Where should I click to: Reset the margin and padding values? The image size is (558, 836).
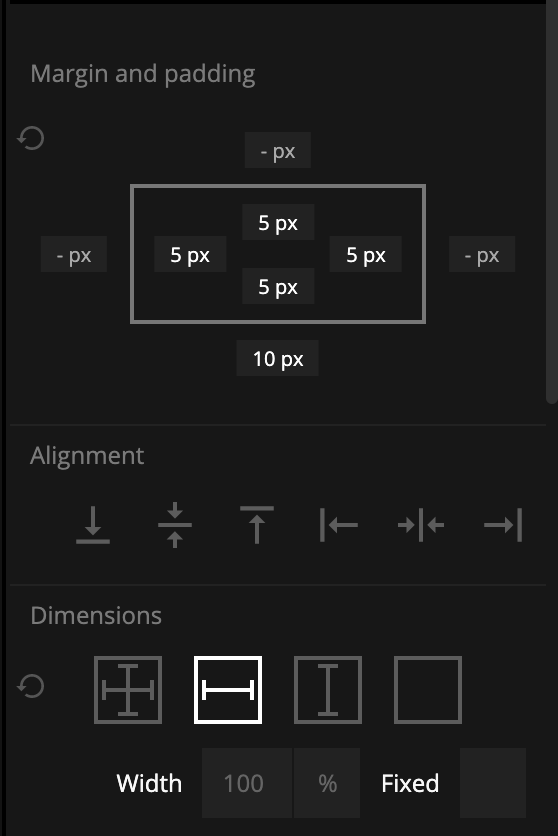click(30, 139)
